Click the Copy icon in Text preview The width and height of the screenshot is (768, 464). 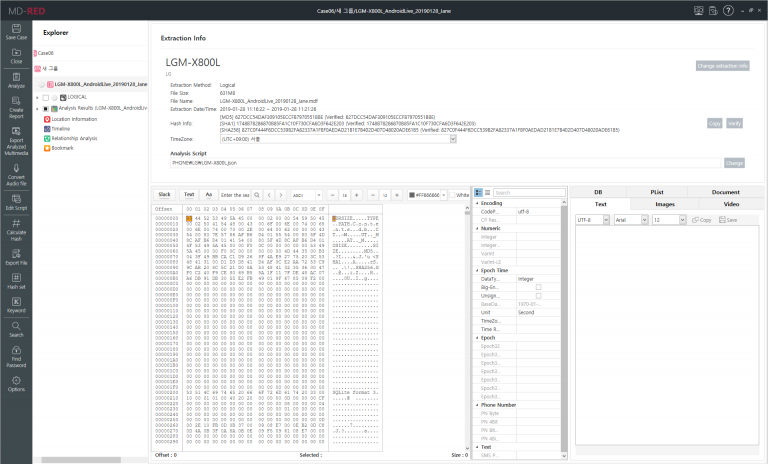(x=701, y=220)
